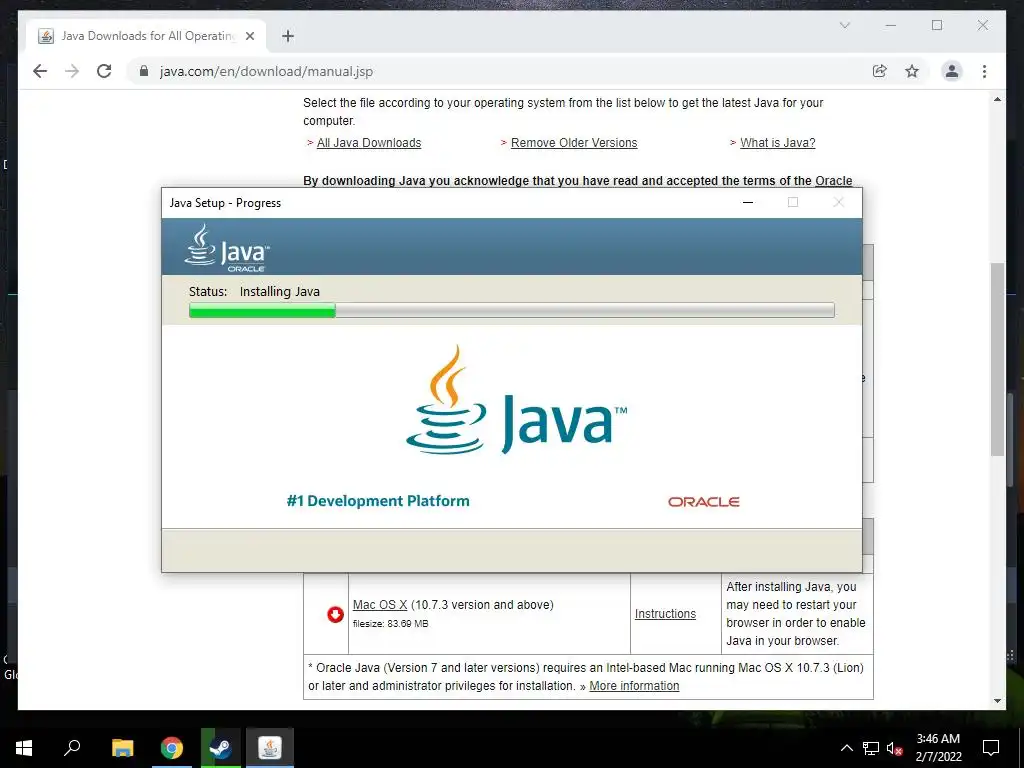Open the Chrome profile avatar menu

pos(952,71)
